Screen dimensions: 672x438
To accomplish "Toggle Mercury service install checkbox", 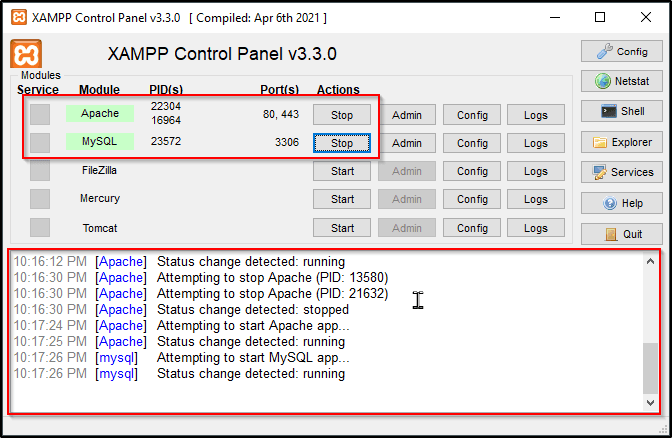I will (x=40, y=199).
